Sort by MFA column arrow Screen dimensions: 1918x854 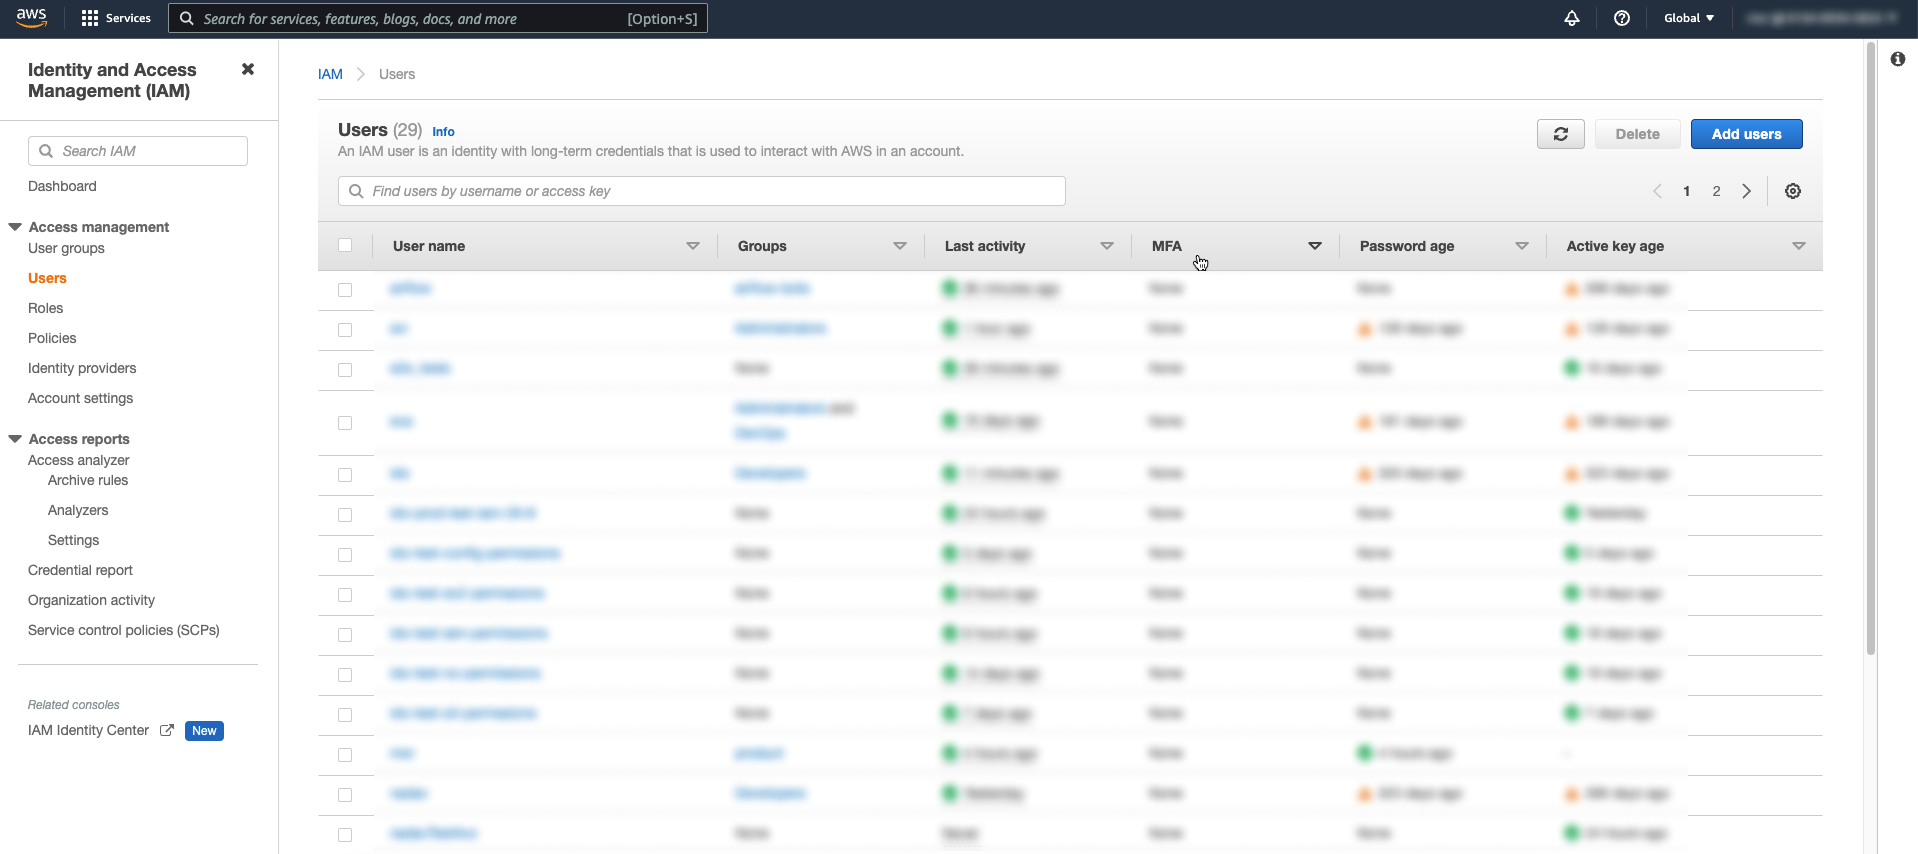(x=1315, y=246)
